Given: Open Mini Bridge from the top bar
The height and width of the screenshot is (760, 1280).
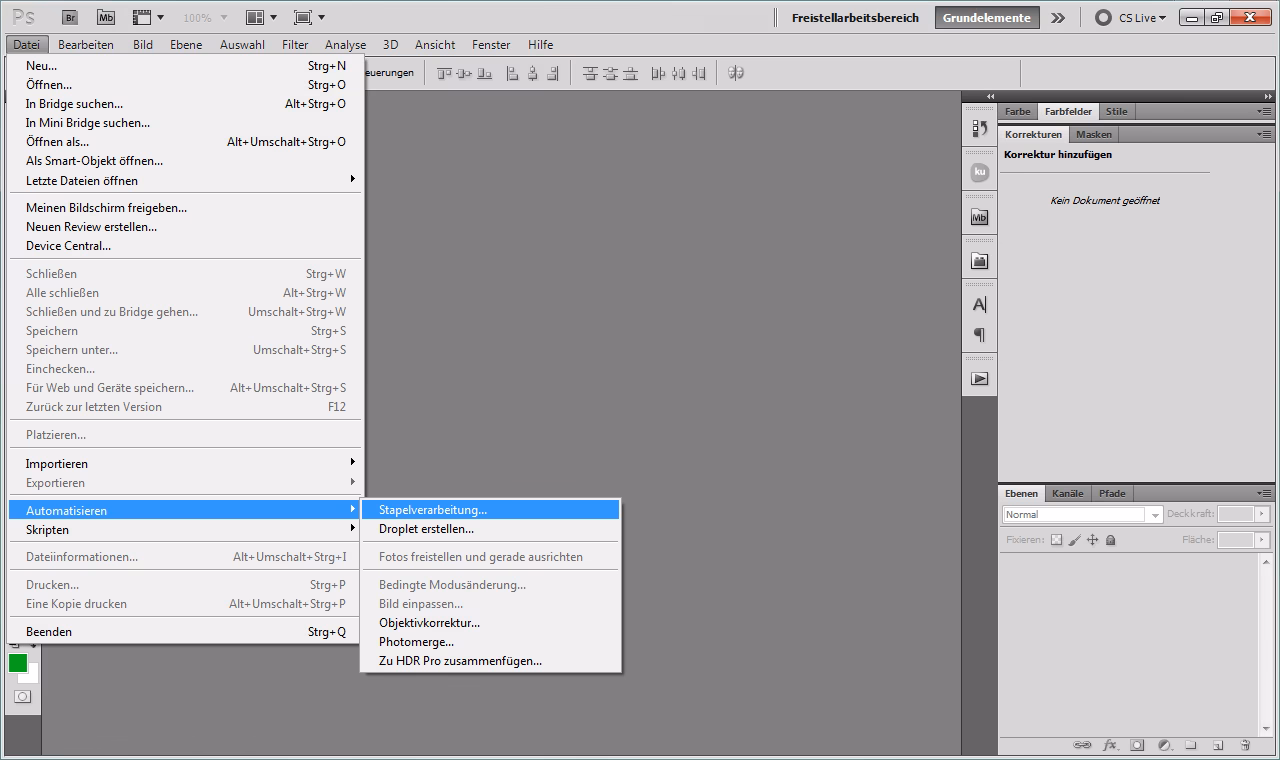Looking at the screenshot, I should tap(105, 17).
